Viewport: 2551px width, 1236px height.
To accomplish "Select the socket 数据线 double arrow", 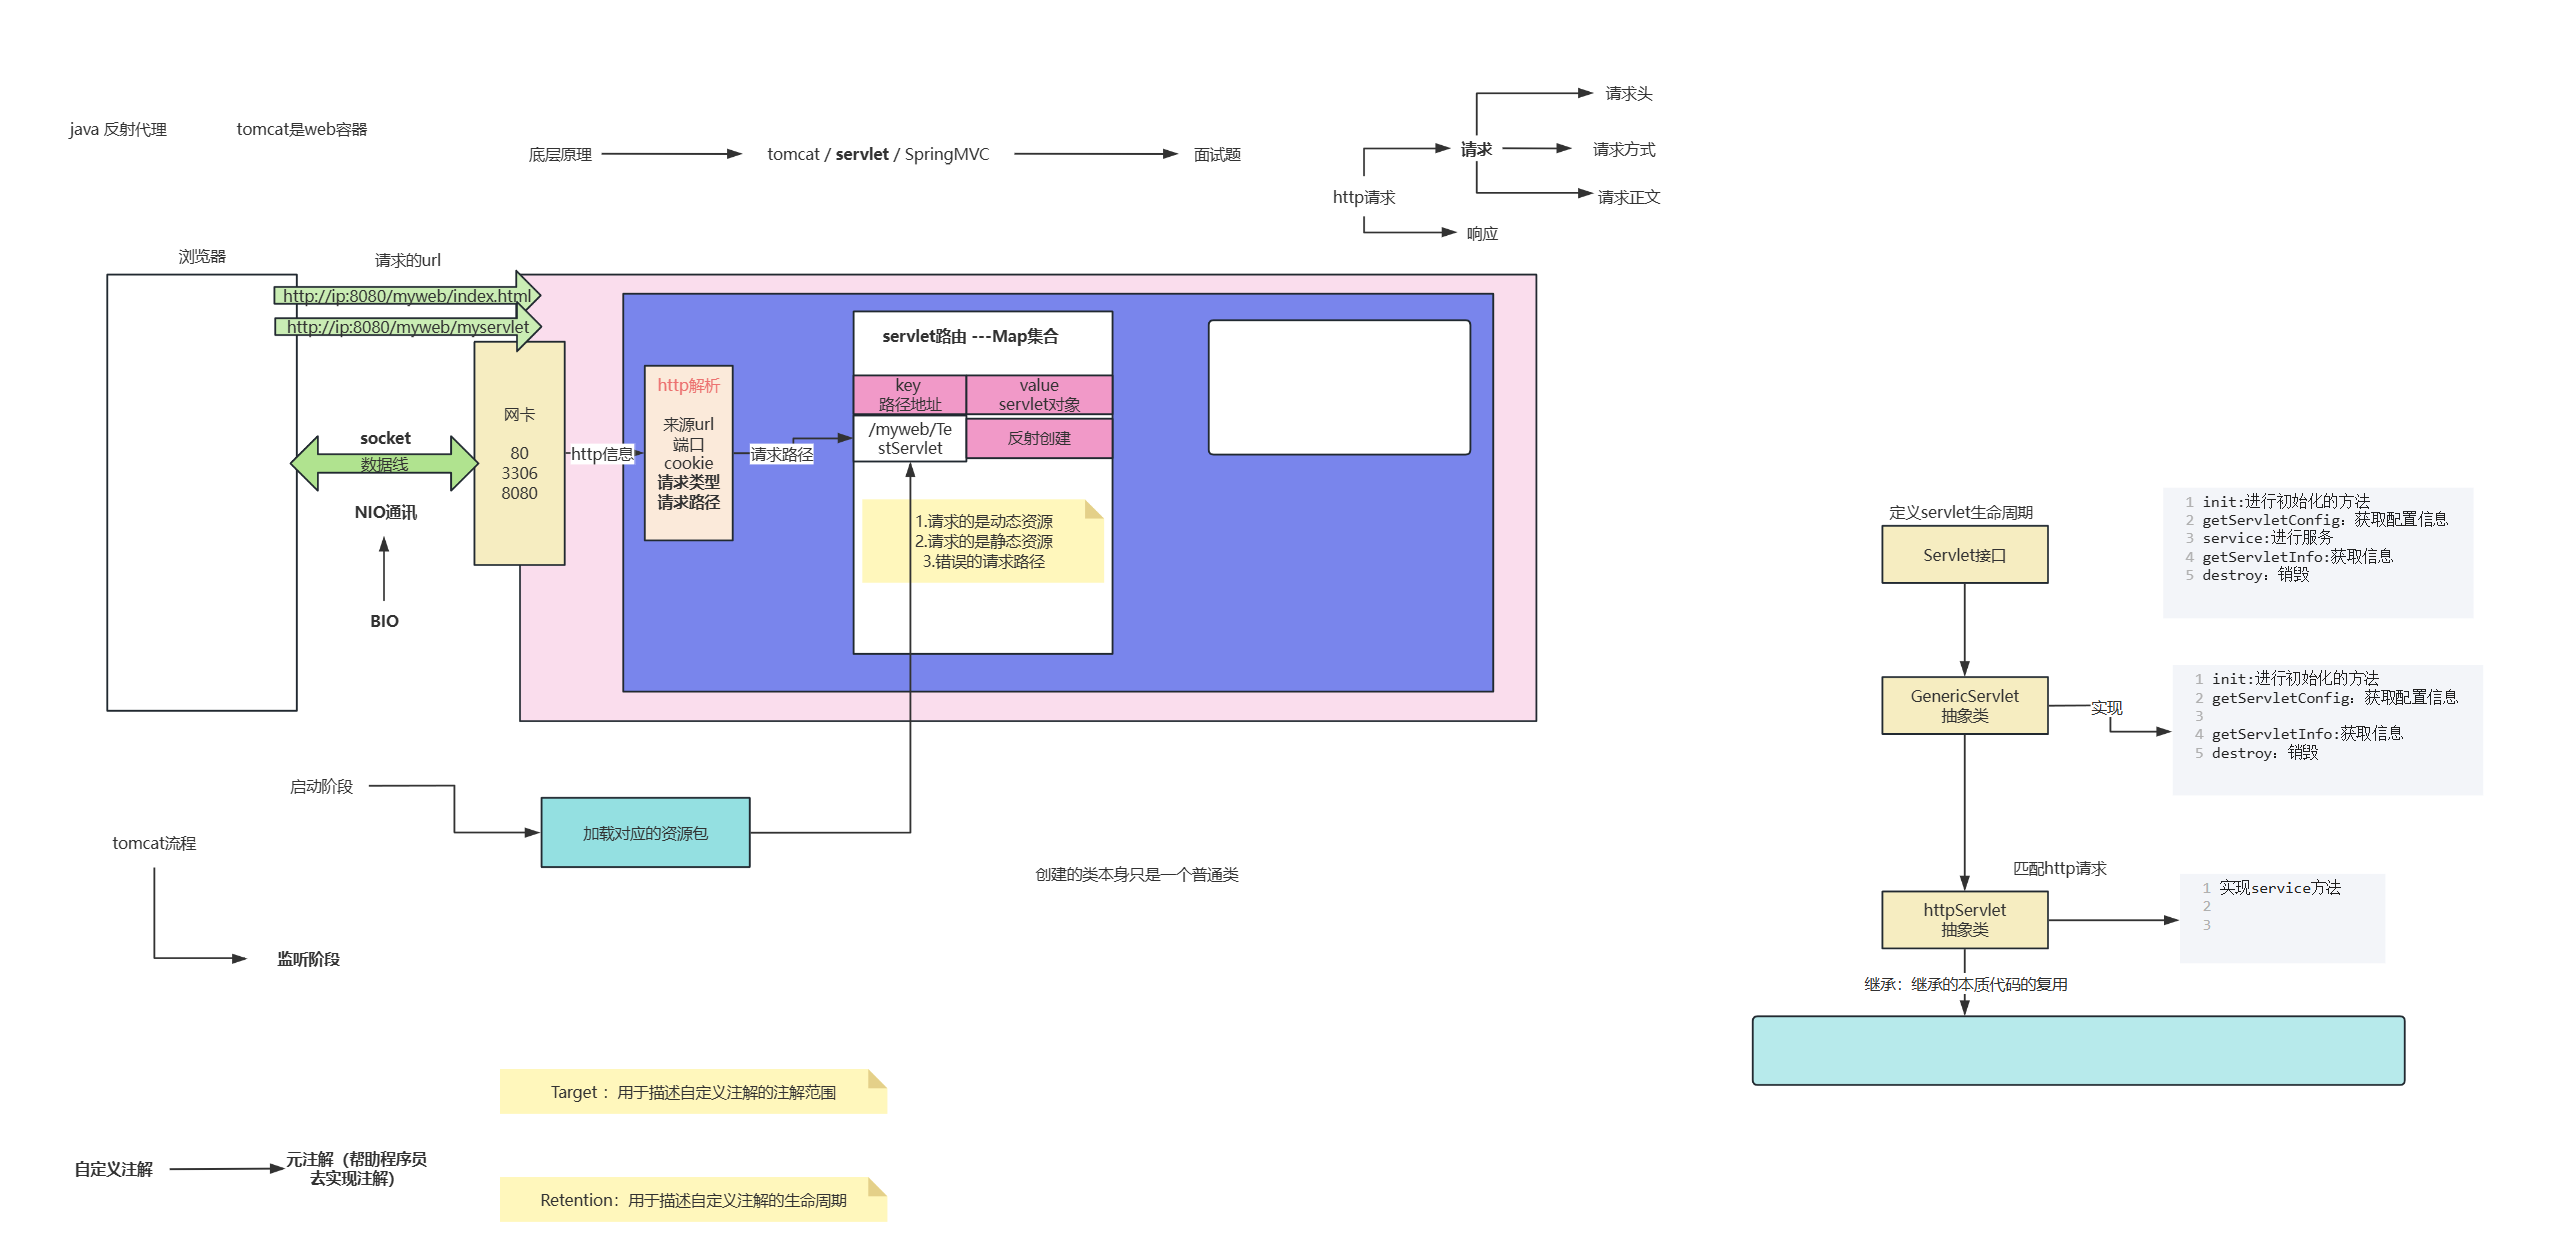I will click(x=384, y=463).
